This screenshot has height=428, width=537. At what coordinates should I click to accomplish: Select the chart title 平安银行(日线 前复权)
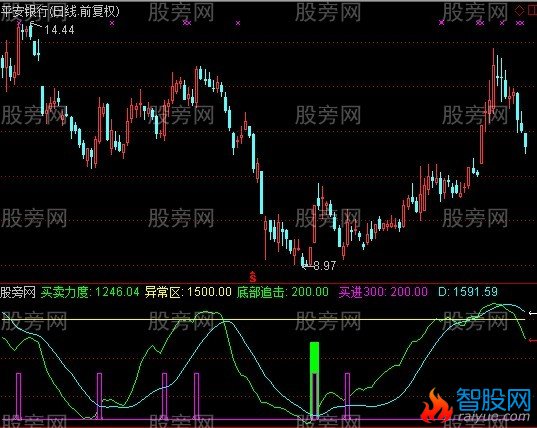pos(60,11)
